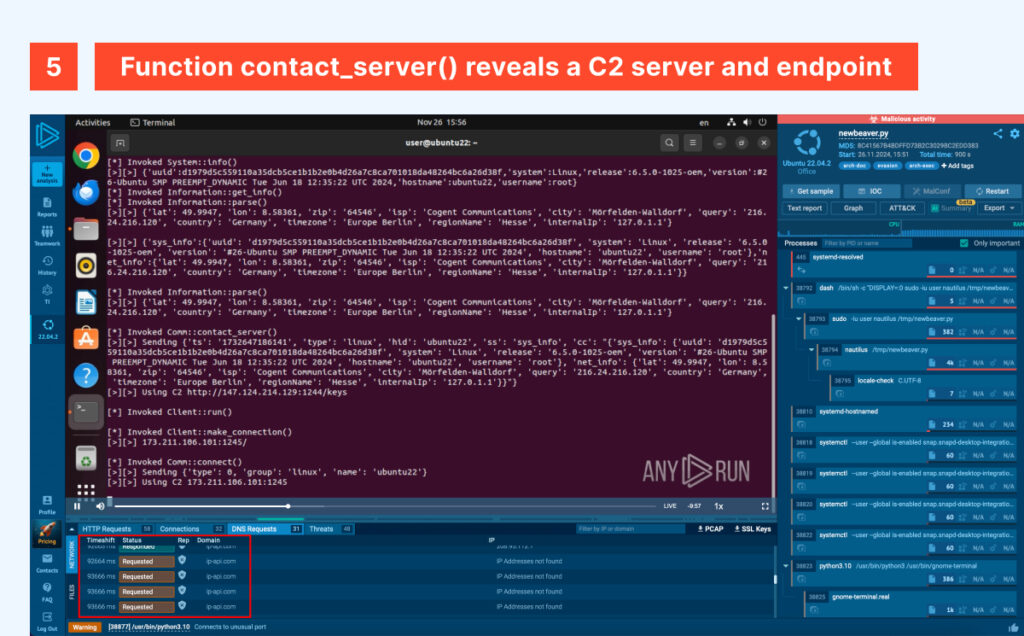
Task: Switch to the Threats tab
Action: (x=322, y=528)
